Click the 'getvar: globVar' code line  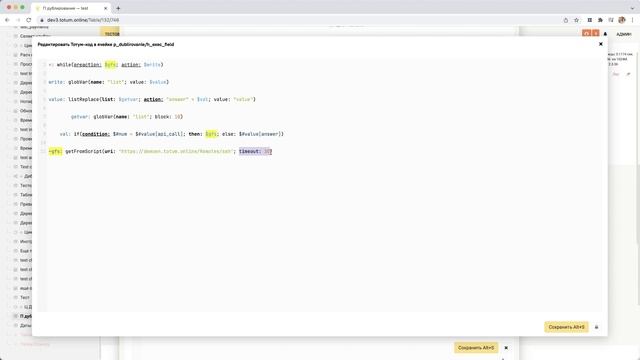(x=127, y=117)
